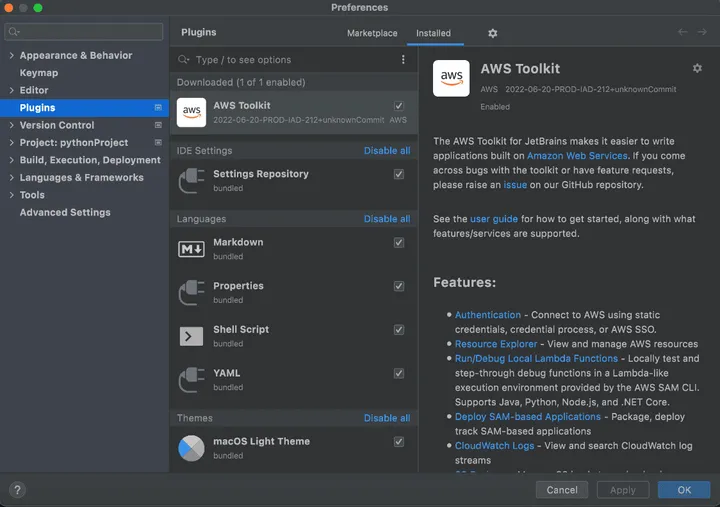Screen dimensions: 720x507
Task: Select the Installed plugins tab
Action: [x=433, y=33]
